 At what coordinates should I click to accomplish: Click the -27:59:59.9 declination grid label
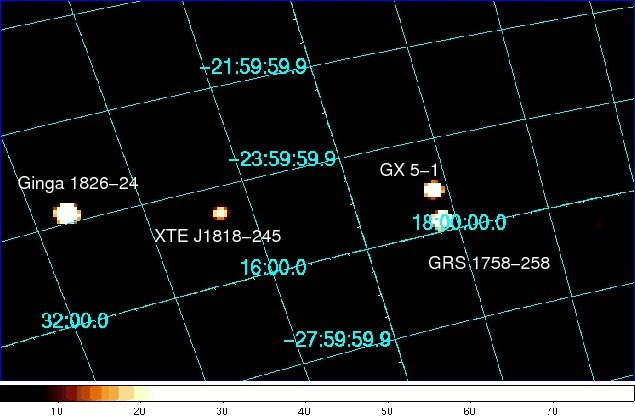(x=337, y=340)
